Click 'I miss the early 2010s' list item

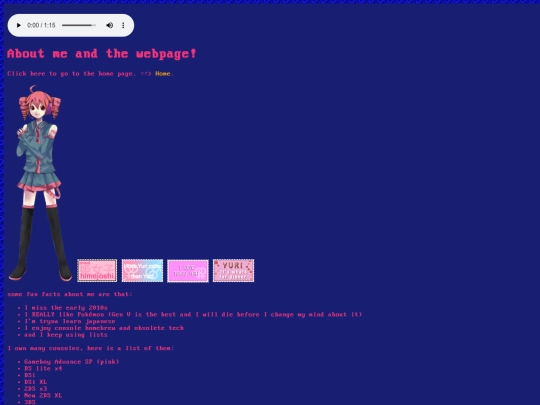pyautogui.click(x=66, y=308)
